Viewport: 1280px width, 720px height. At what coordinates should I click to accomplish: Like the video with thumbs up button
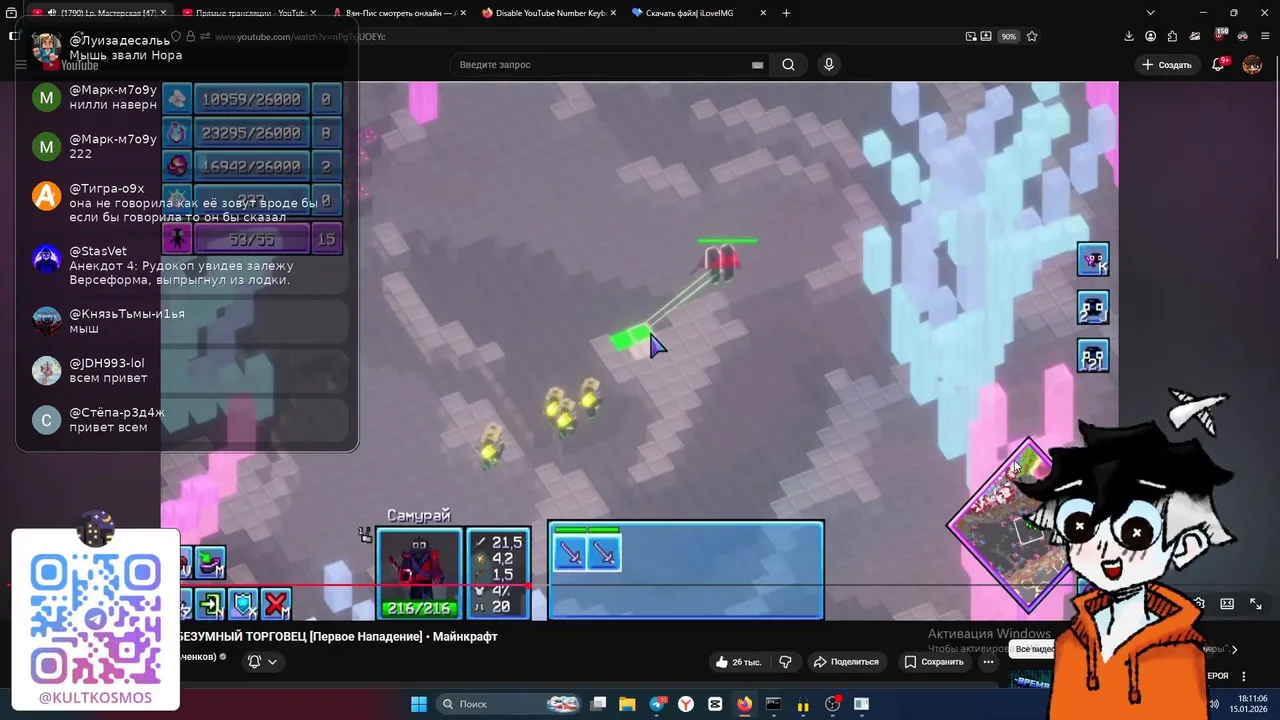(x=738, y=662)
